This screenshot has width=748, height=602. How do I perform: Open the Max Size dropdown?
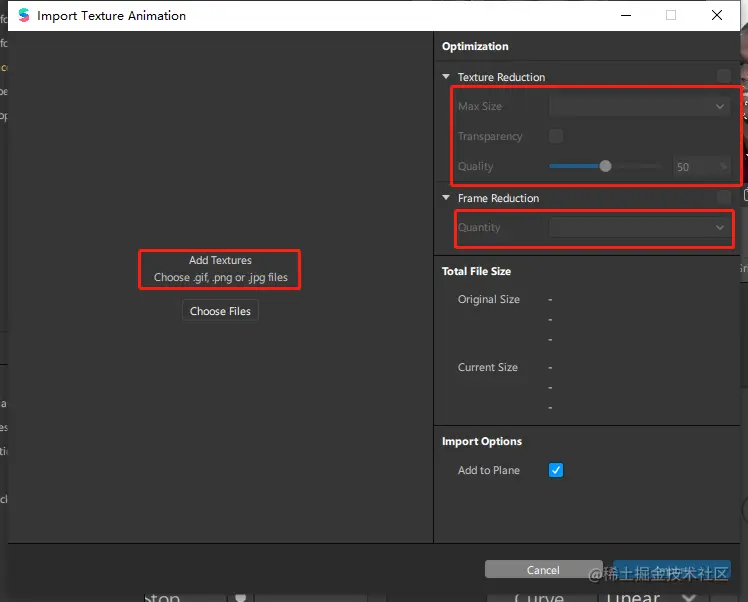(639, 106)
